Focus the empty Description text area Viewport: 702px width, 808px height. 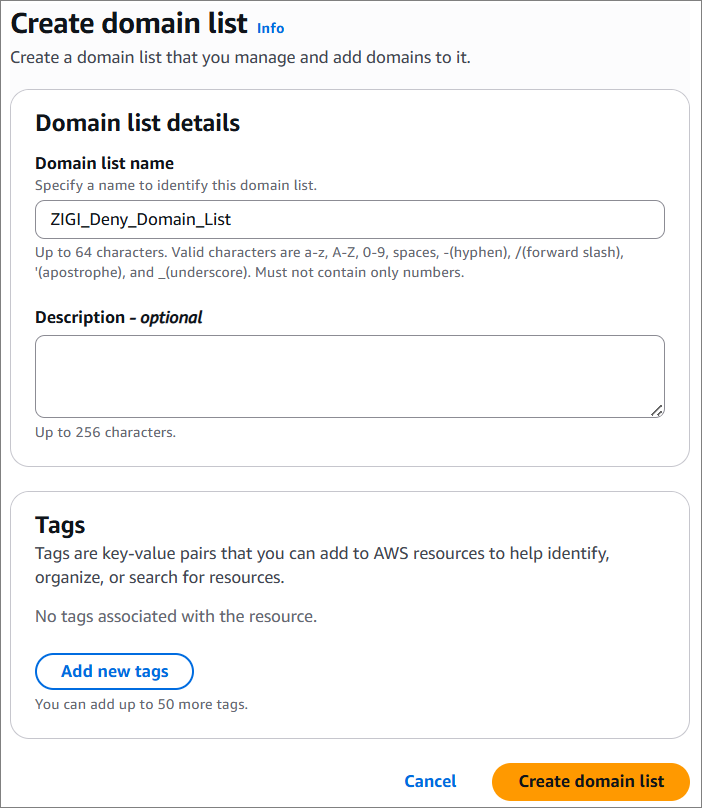[349, 376]
